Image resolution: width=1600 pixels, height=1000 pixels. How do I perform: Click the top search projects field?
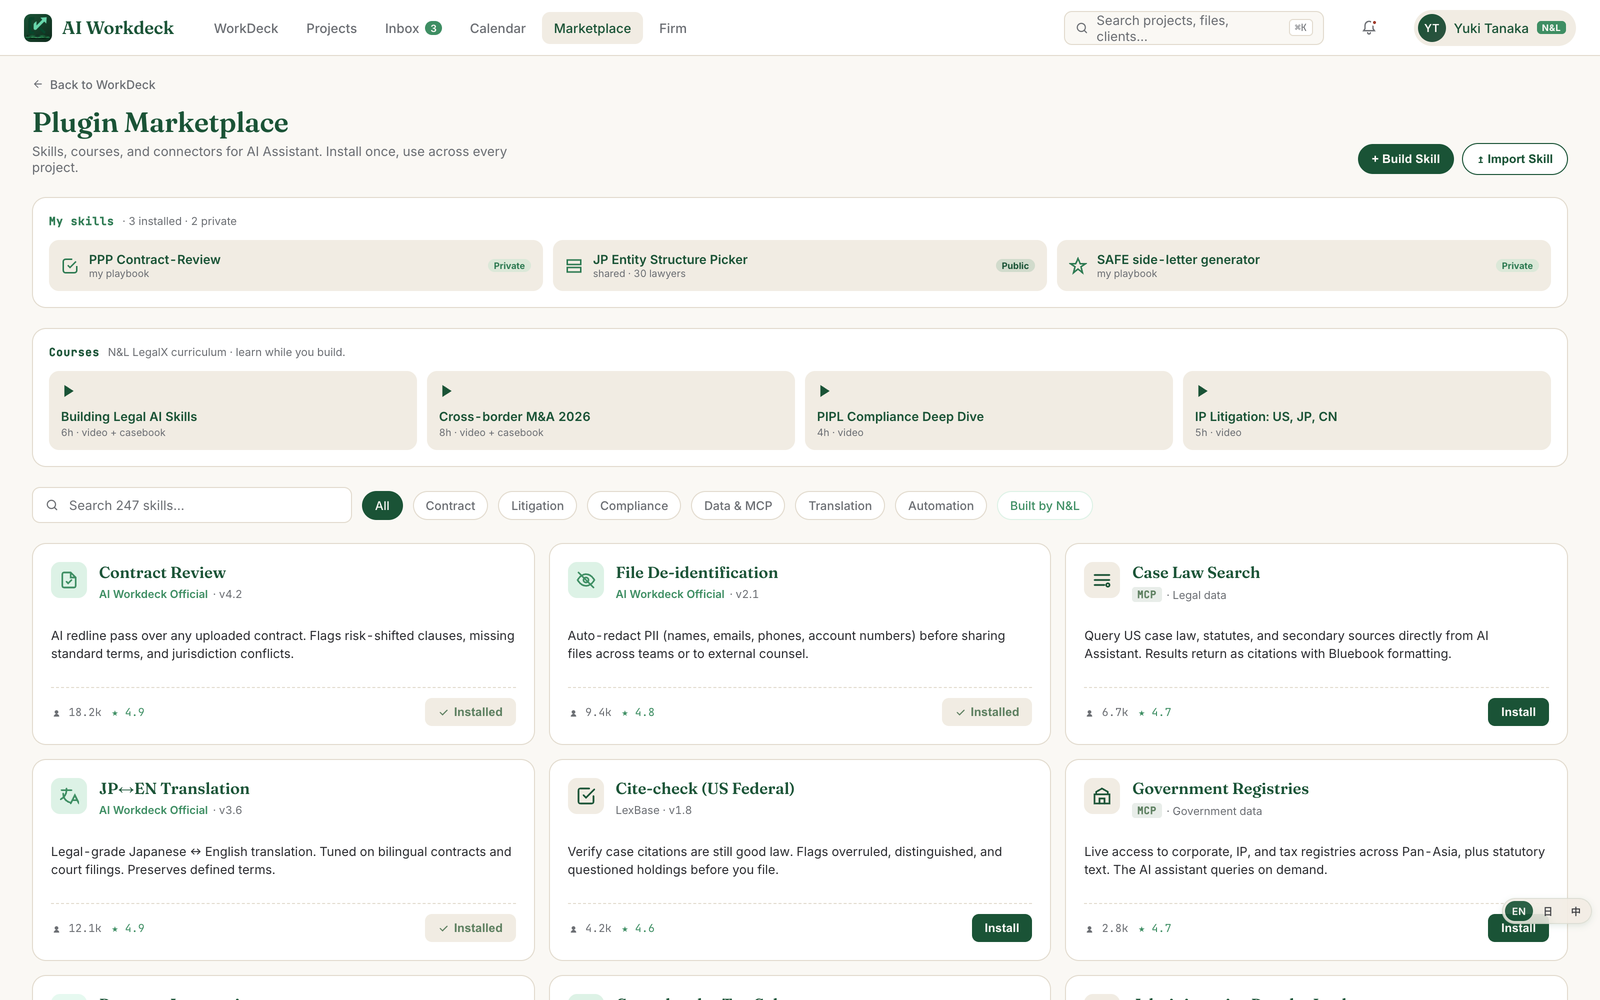[1194, 28]
